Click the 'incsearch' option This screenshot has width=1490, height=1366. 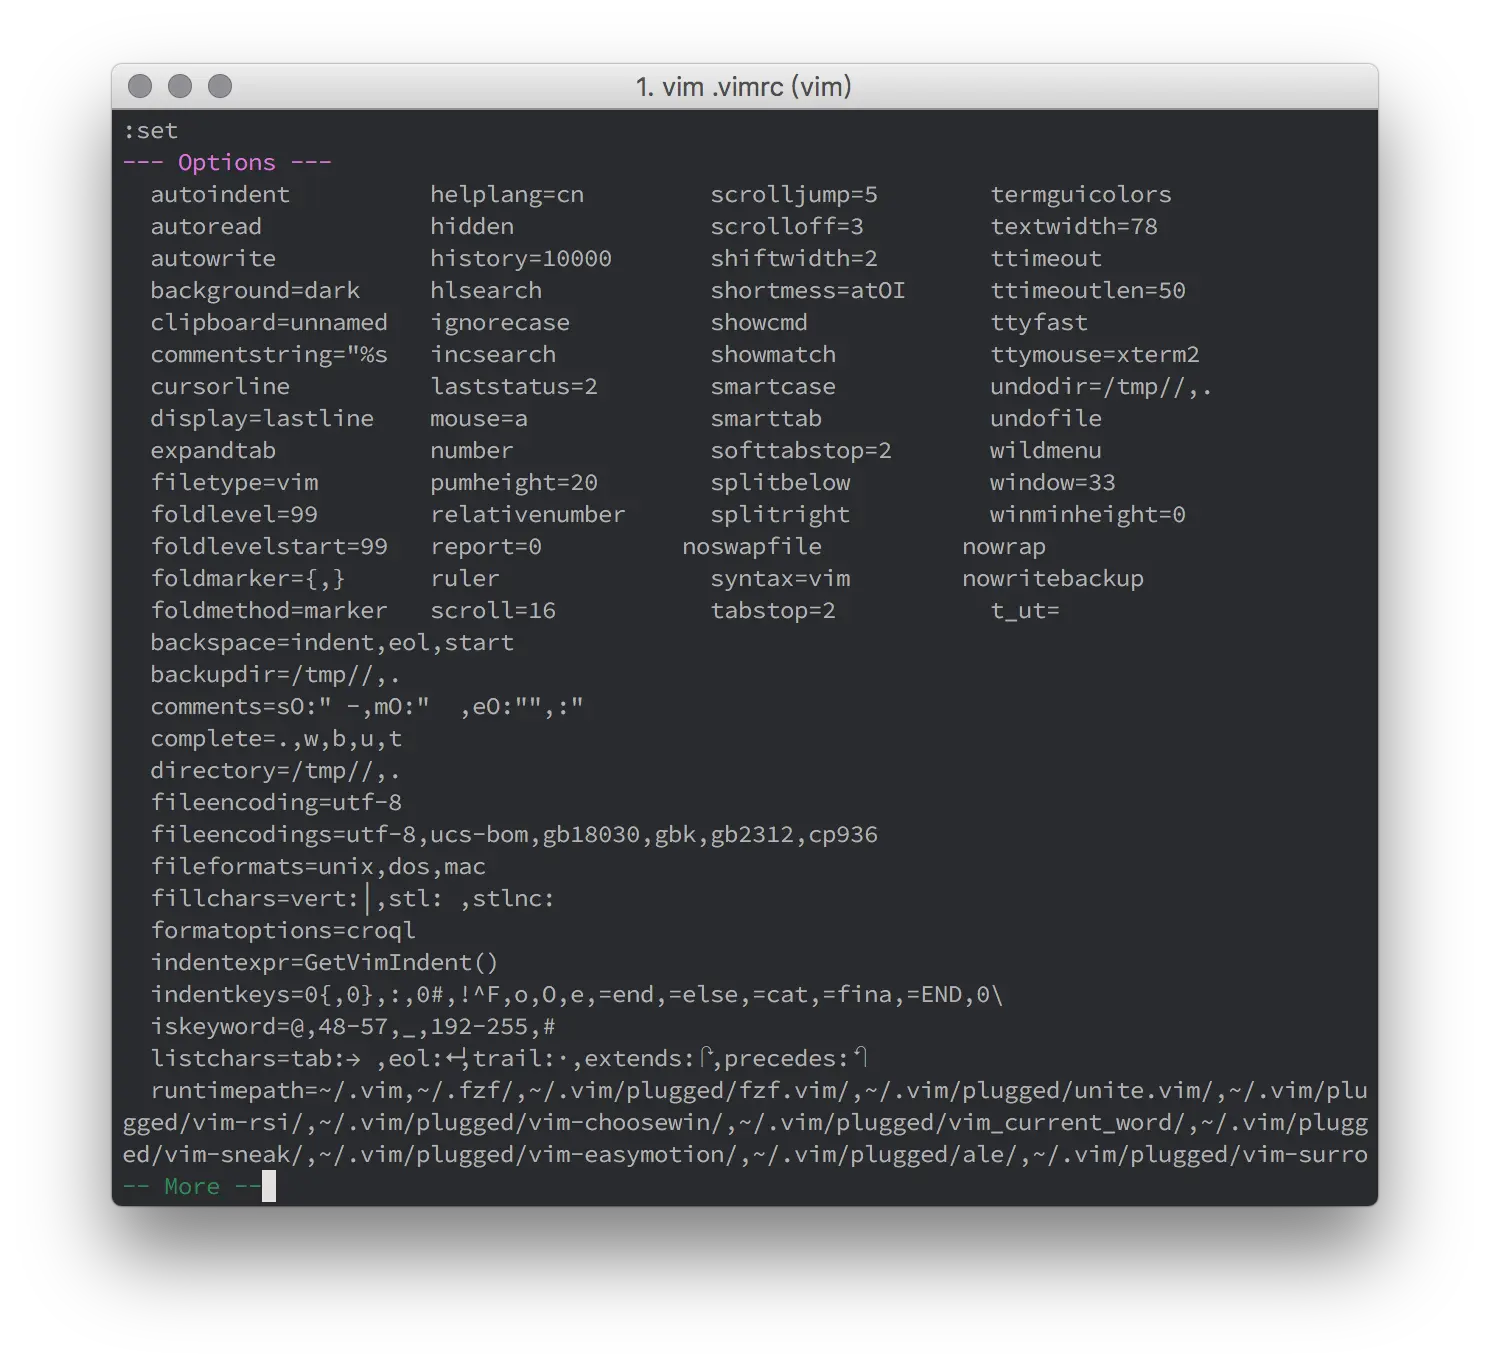[493, 355]
